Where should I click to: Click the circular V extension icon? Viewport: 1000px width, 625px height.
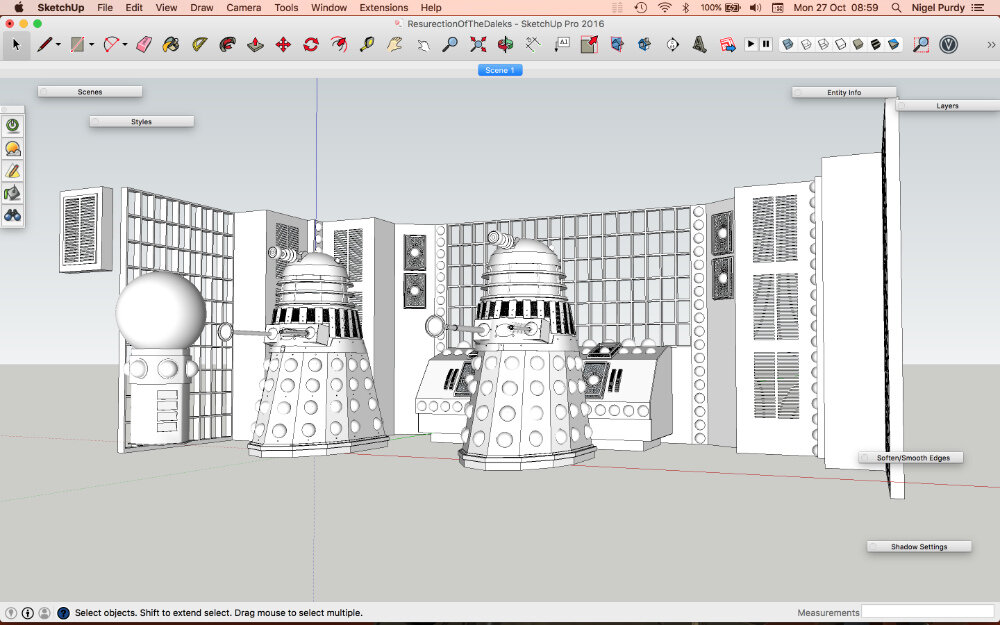click(x=948, y=44)
